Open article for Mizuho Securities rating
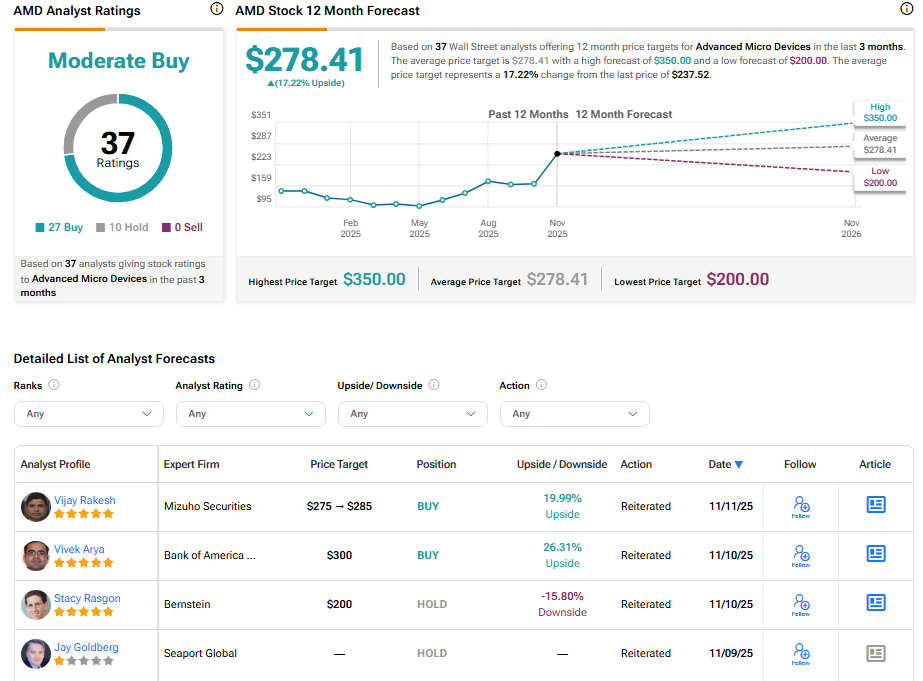 click(875, 505)
